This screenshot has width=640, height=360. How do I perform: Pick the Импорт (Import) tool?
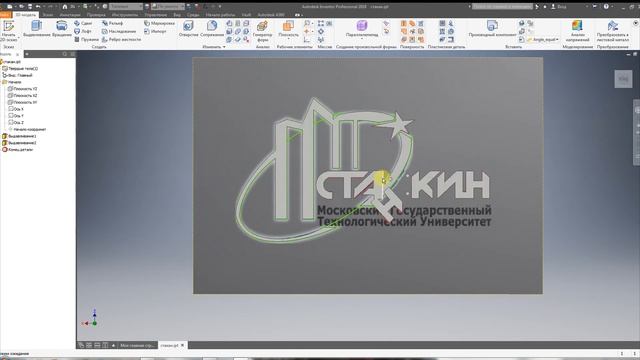pyautogui.click(x=155, y=31)
